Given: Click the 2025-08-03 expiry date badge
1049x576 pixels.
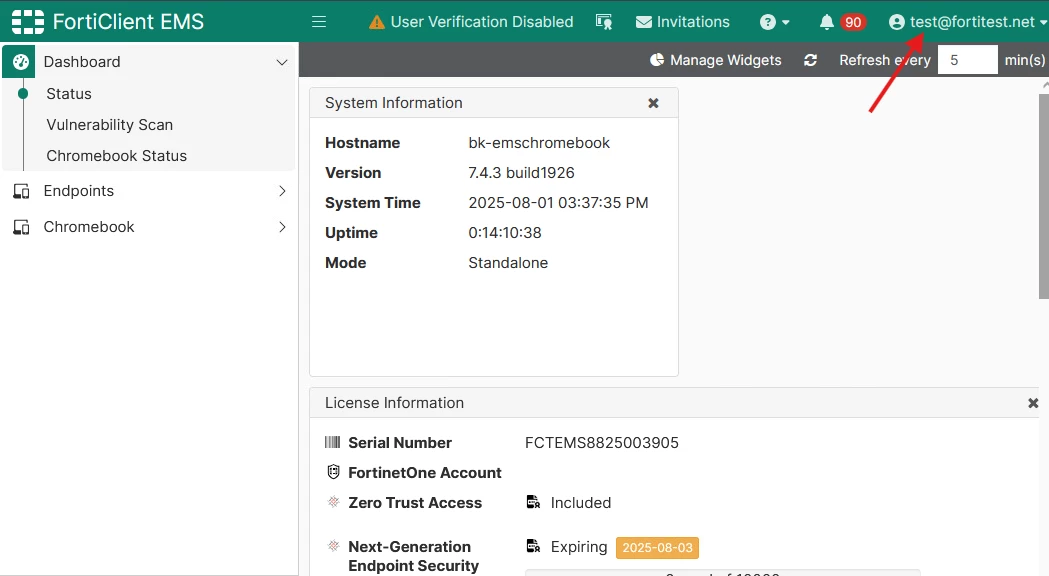Looking at the screenshot, I should click(658, 547).
